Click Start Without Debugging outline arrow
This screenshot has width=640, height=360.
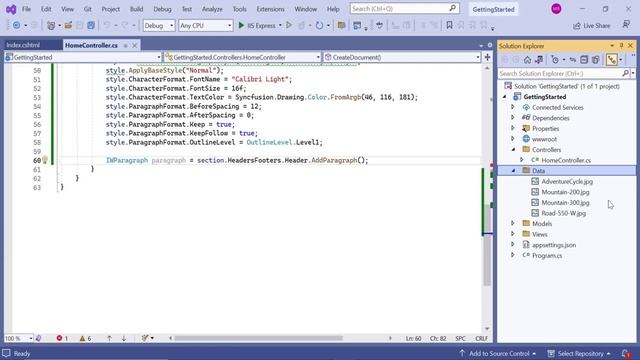pos(289,25)
